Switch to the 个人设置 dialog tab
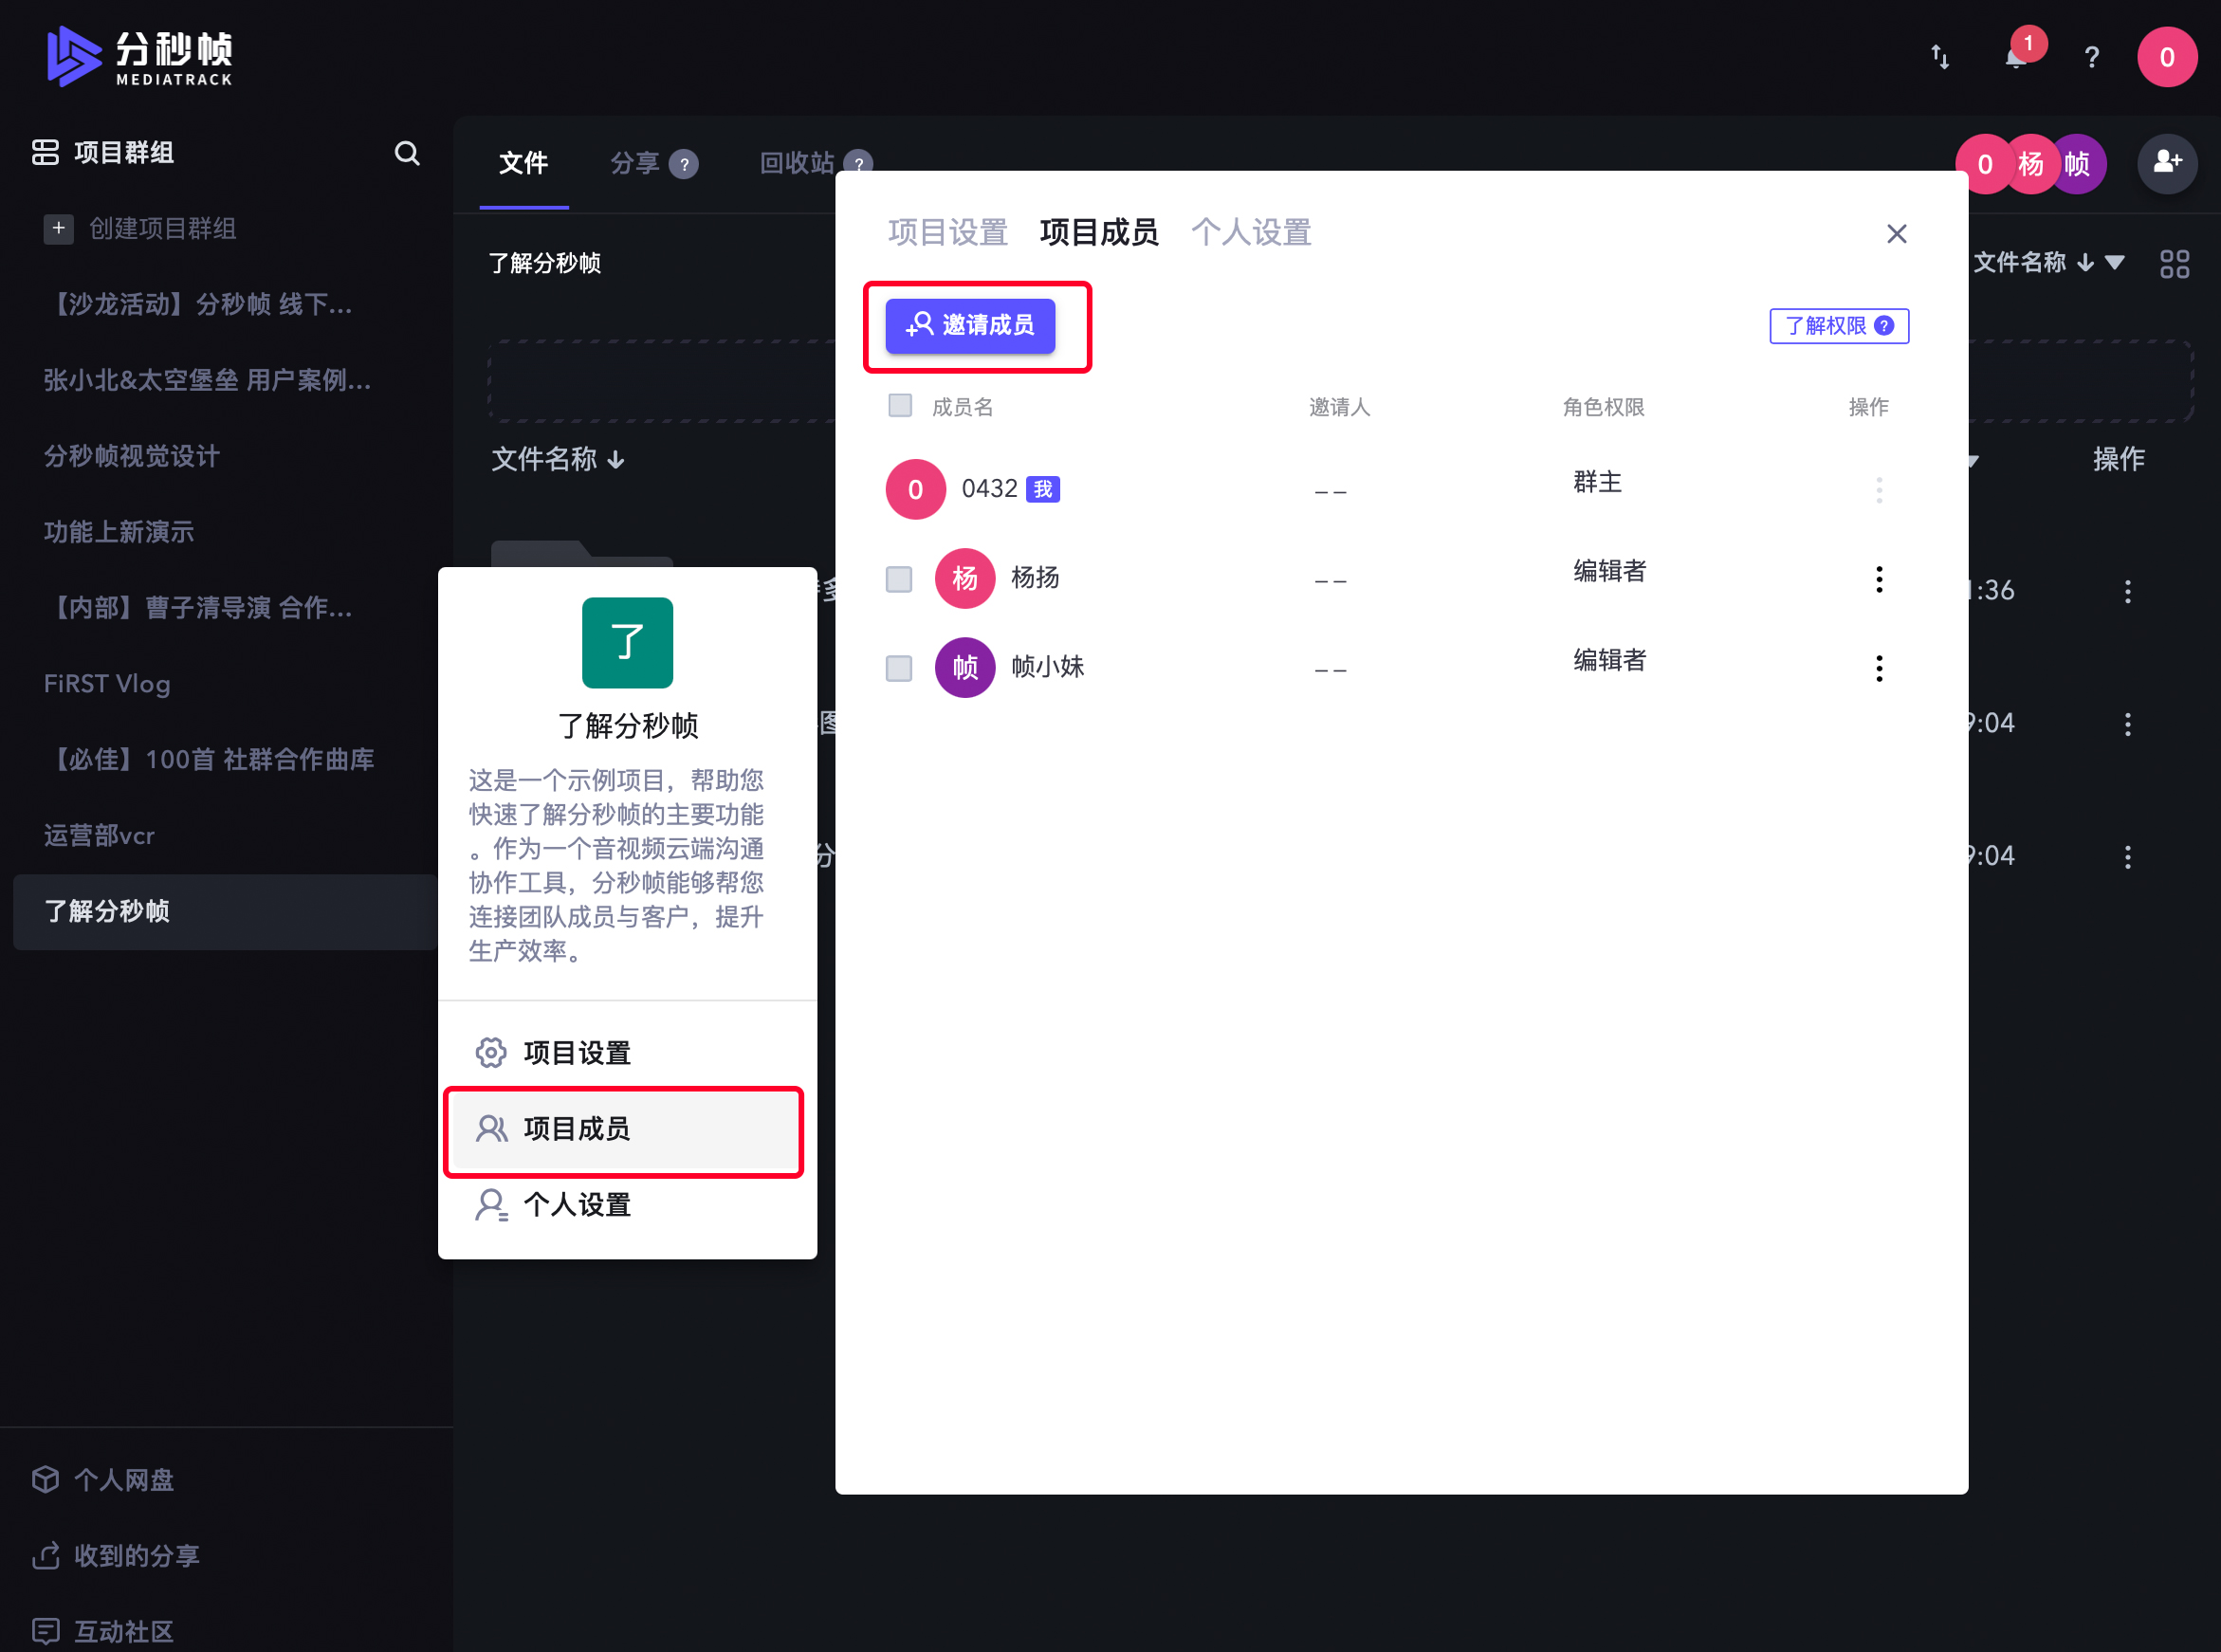This screenshot has height=1652, width=2221. (x=1250, y=233)
